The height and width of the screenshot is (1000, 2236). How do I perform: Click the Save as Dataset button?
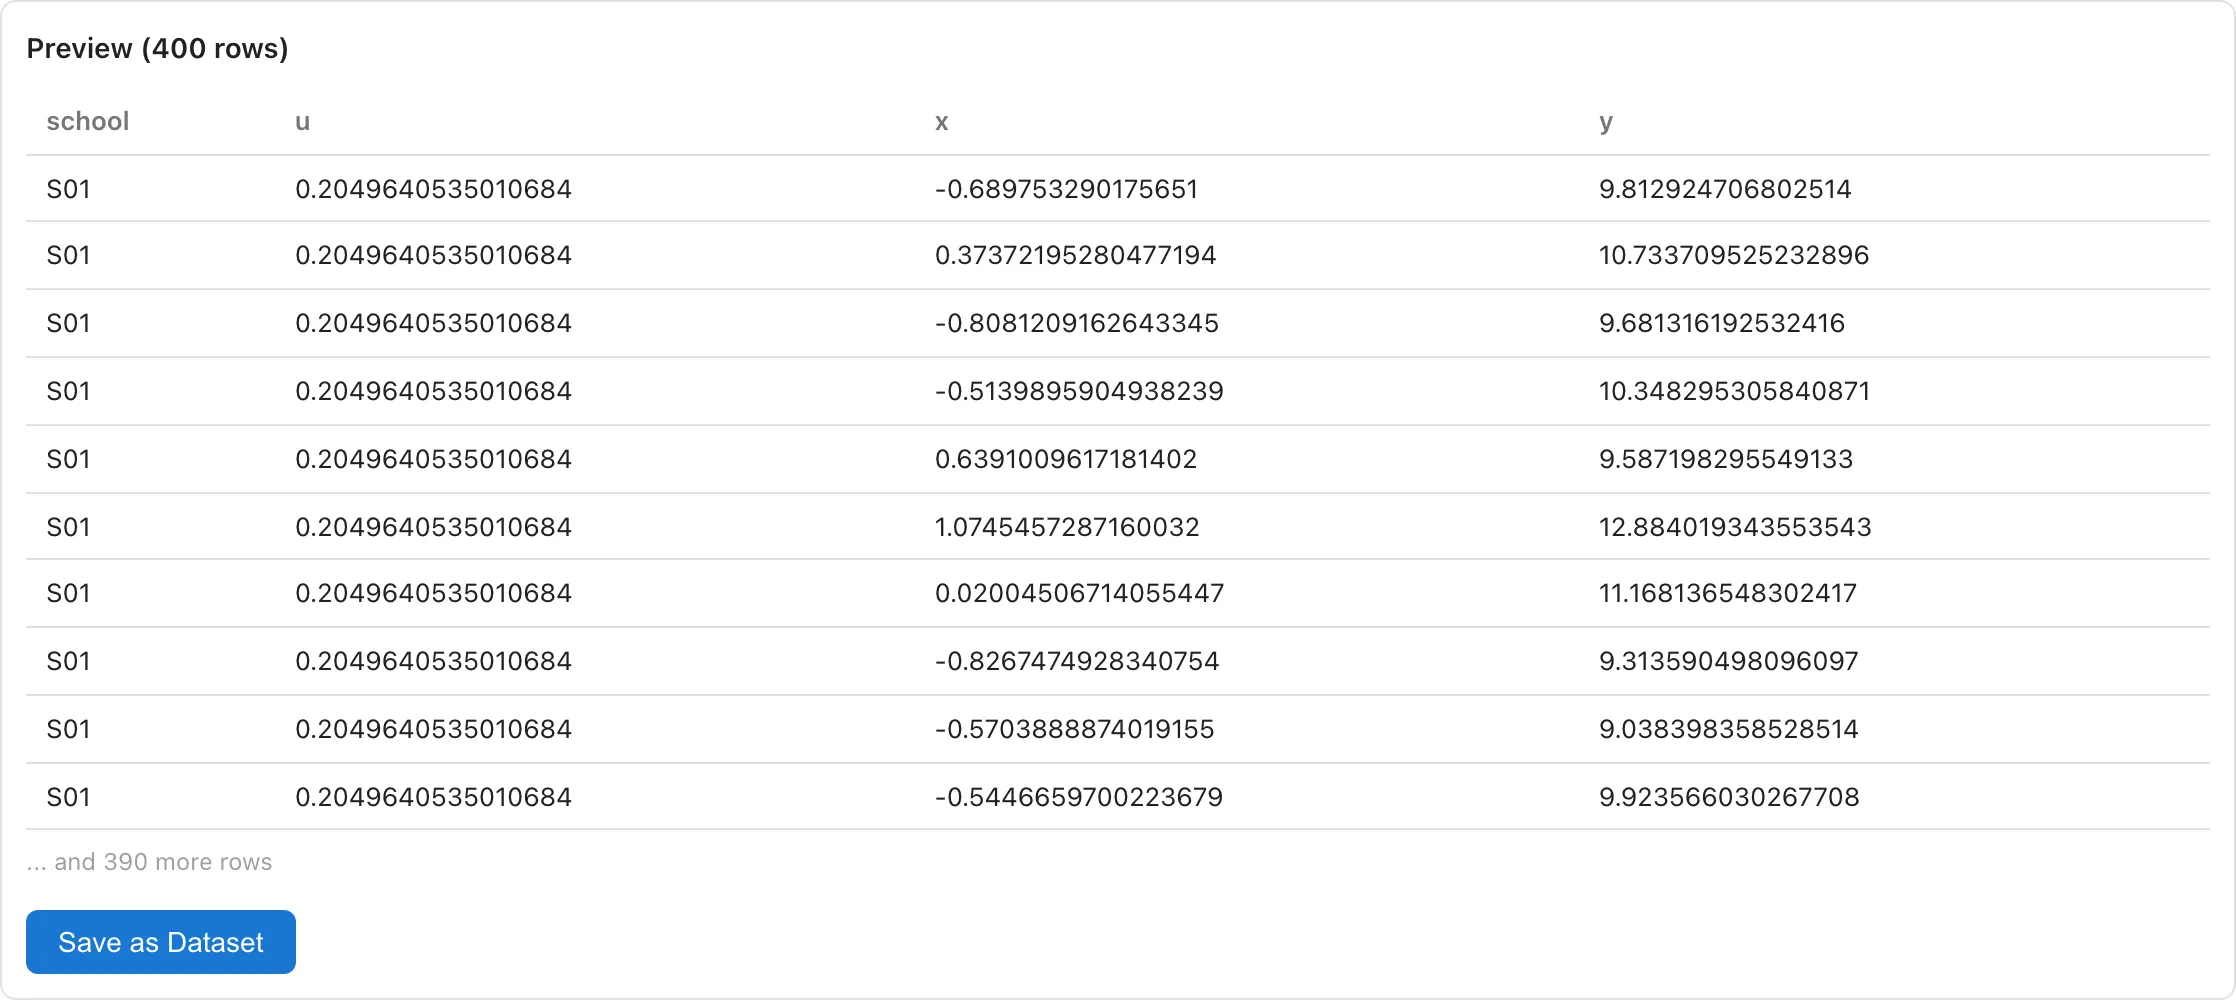tap(161, 942)
